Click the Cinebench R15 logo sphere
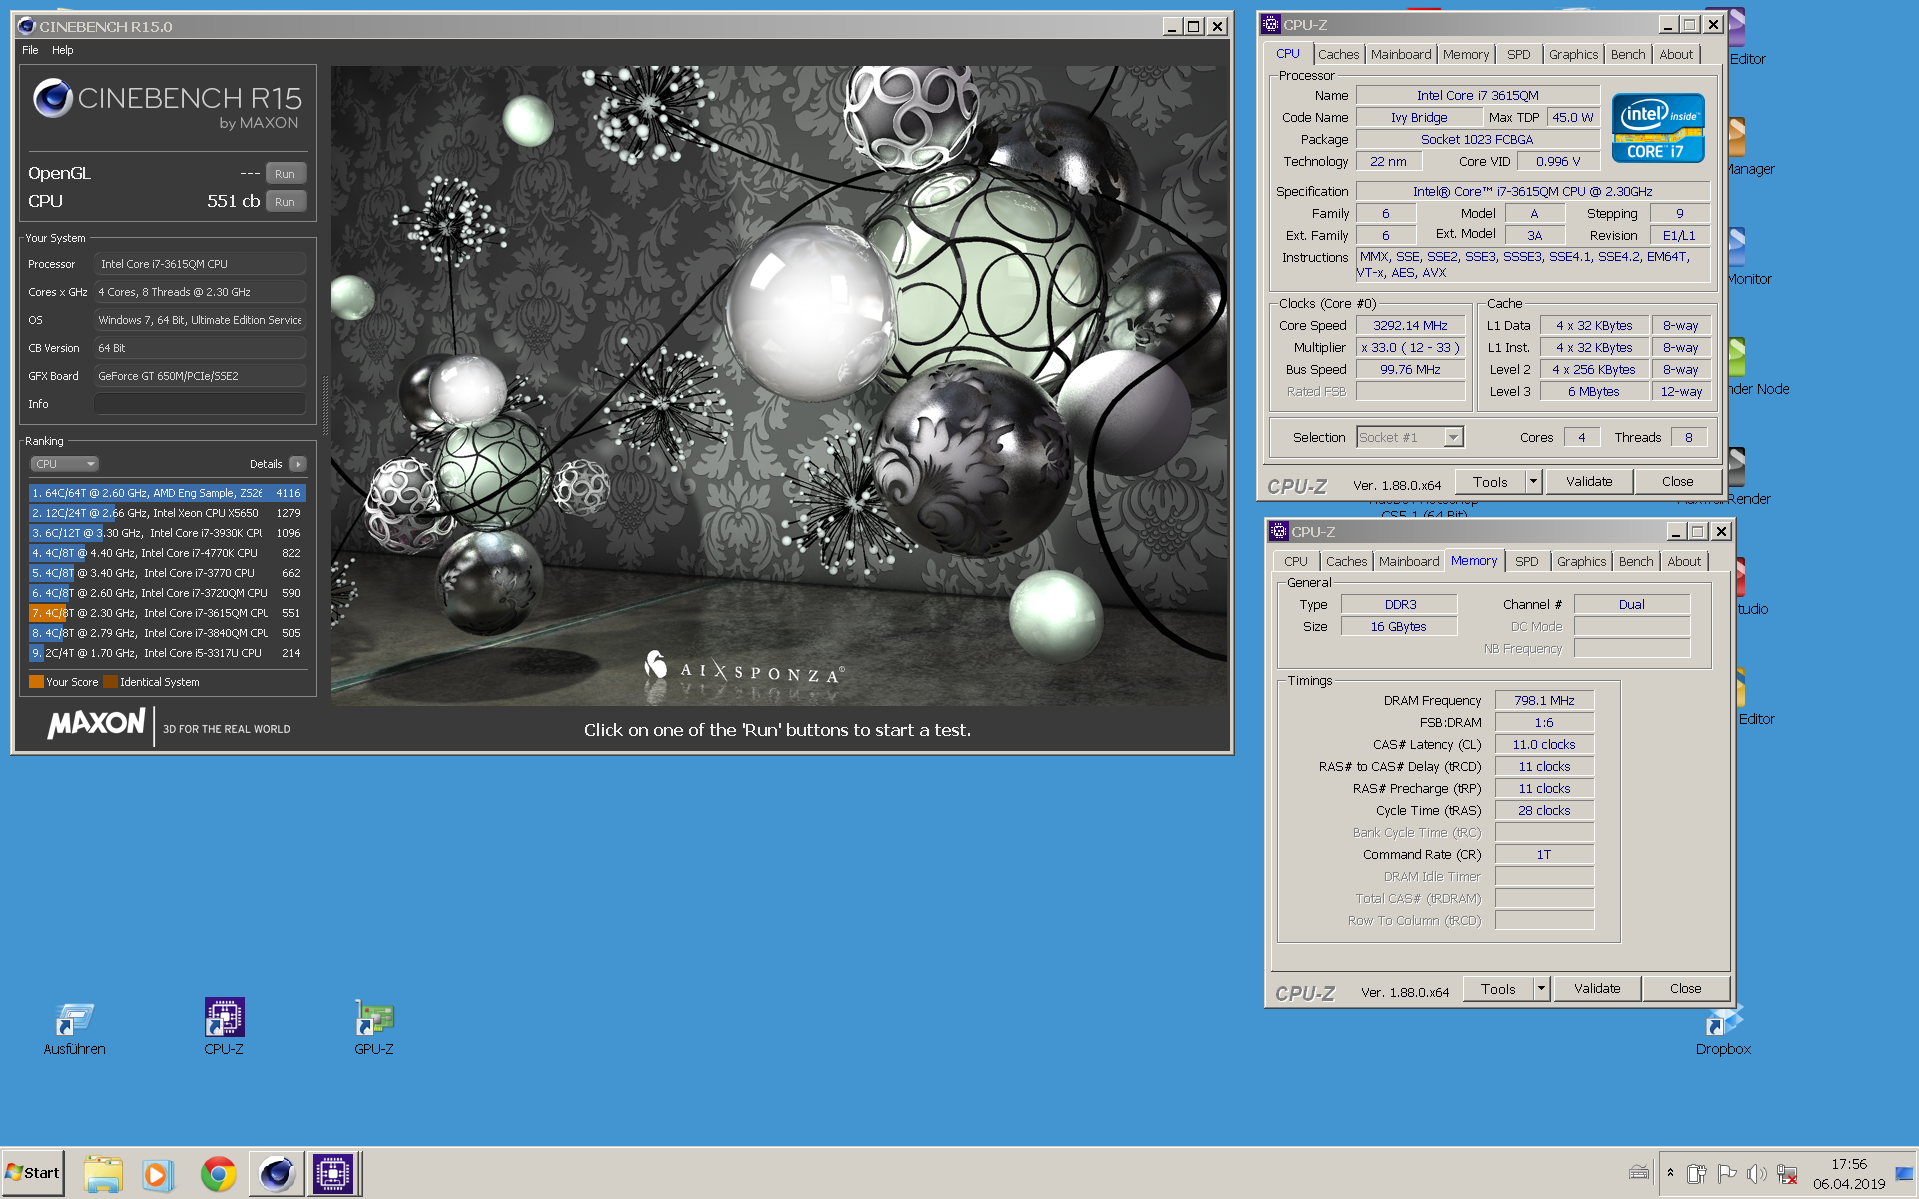This screenshot has width=1919, height=1199. click(52, 98)
